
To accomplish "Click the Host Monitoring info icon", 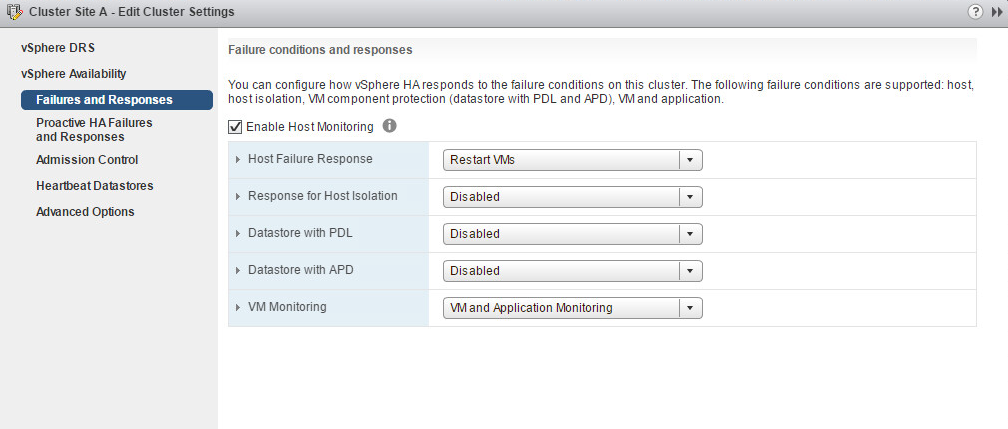I will point(390,126).
